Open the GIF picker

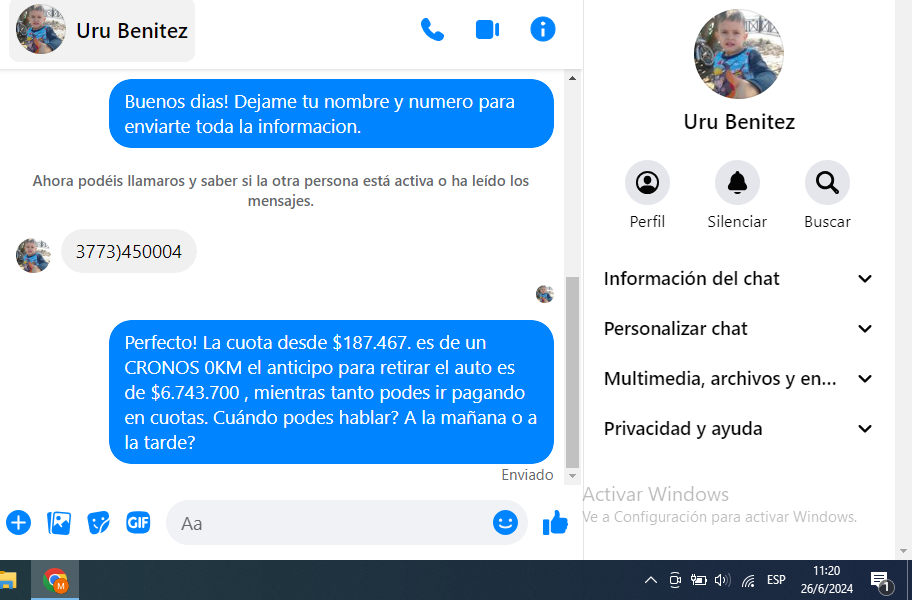point(138,522)
